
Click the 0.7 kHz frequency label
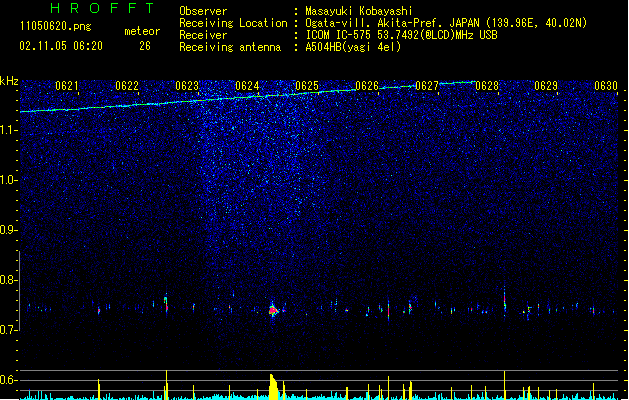pyautogui.click(x=9, y=330)
